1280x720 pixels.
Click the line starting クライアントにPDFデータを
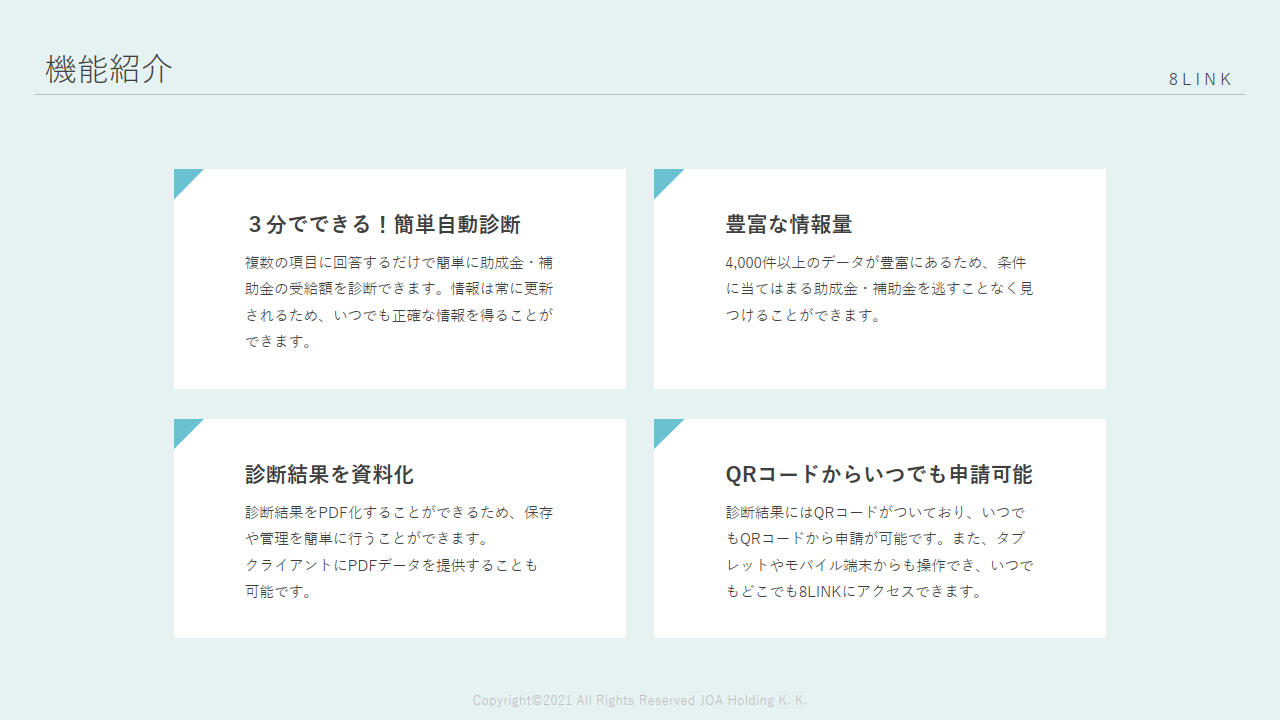coord(391,565)
